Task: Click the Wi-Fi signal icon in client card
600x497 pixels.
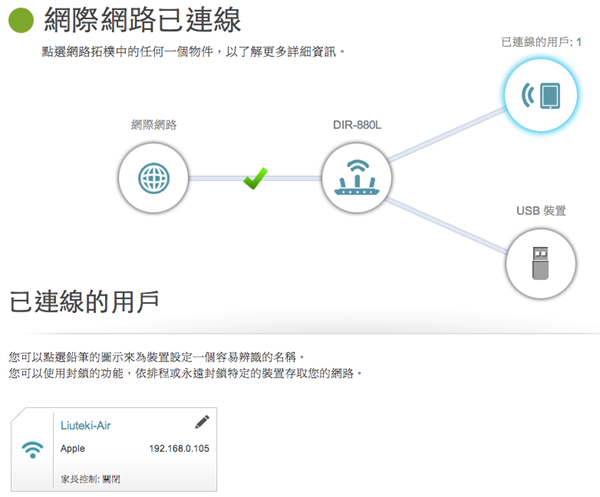Action: (32, 449)
